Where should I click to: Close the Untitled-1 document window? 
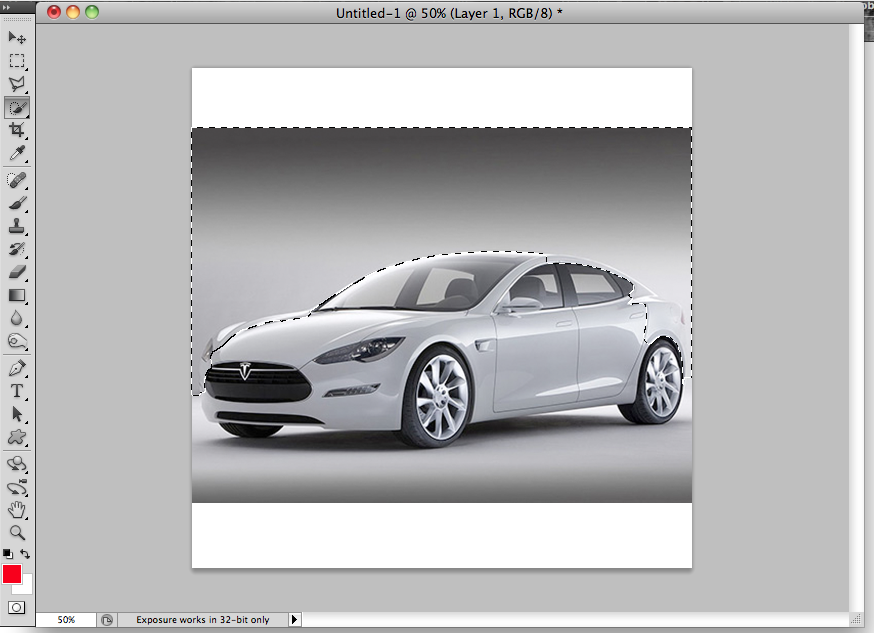pos(54,12)
